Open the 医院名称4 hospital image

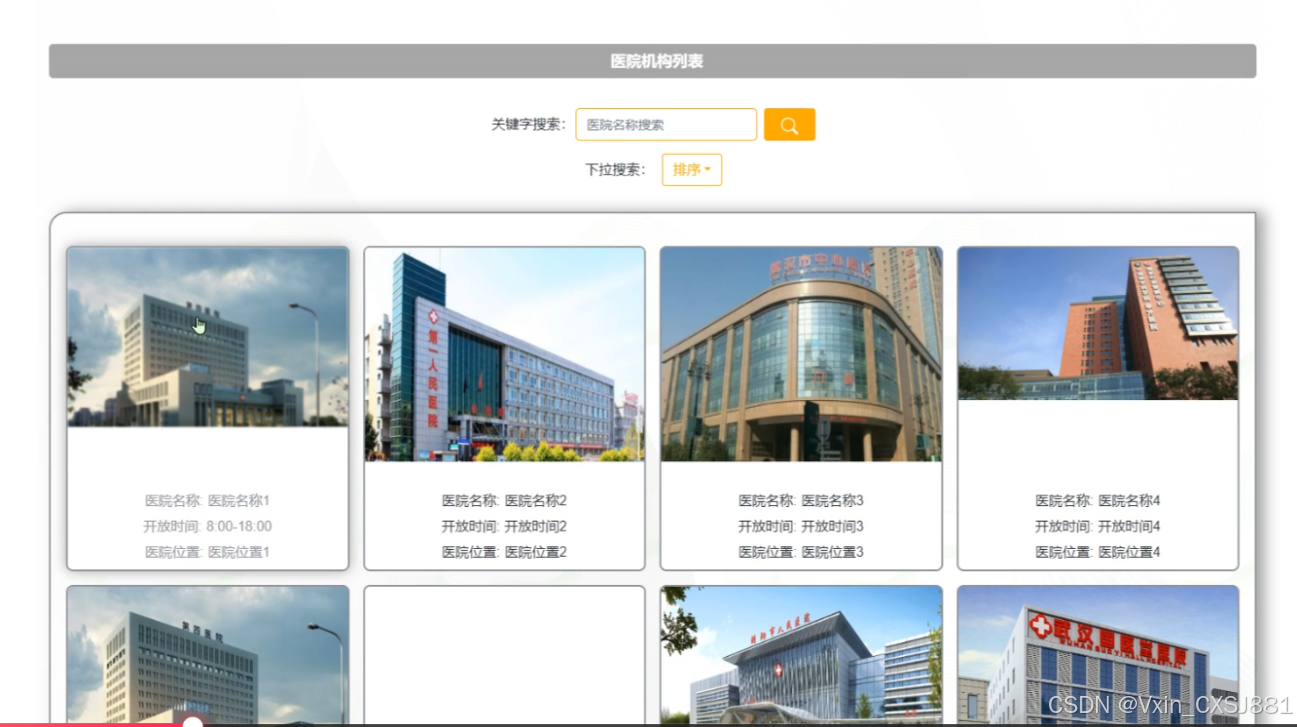pos(1098,324)
